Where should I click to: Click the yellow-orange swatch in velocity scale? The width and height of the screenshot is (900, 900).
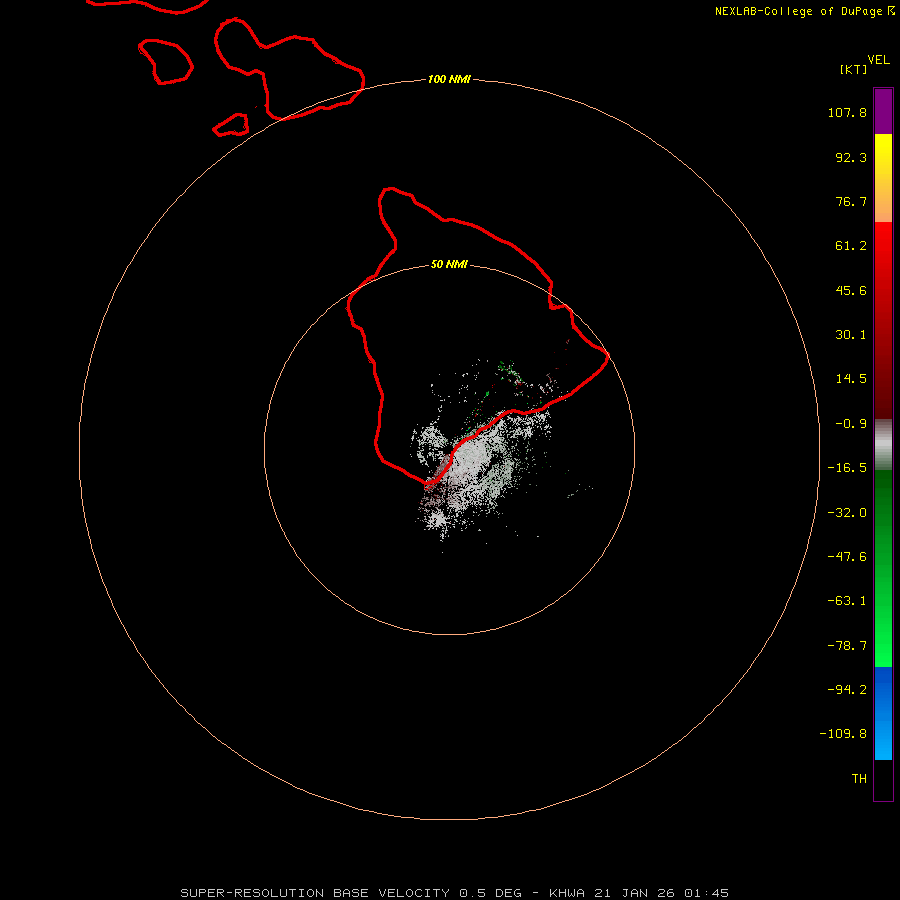[883, 178]
